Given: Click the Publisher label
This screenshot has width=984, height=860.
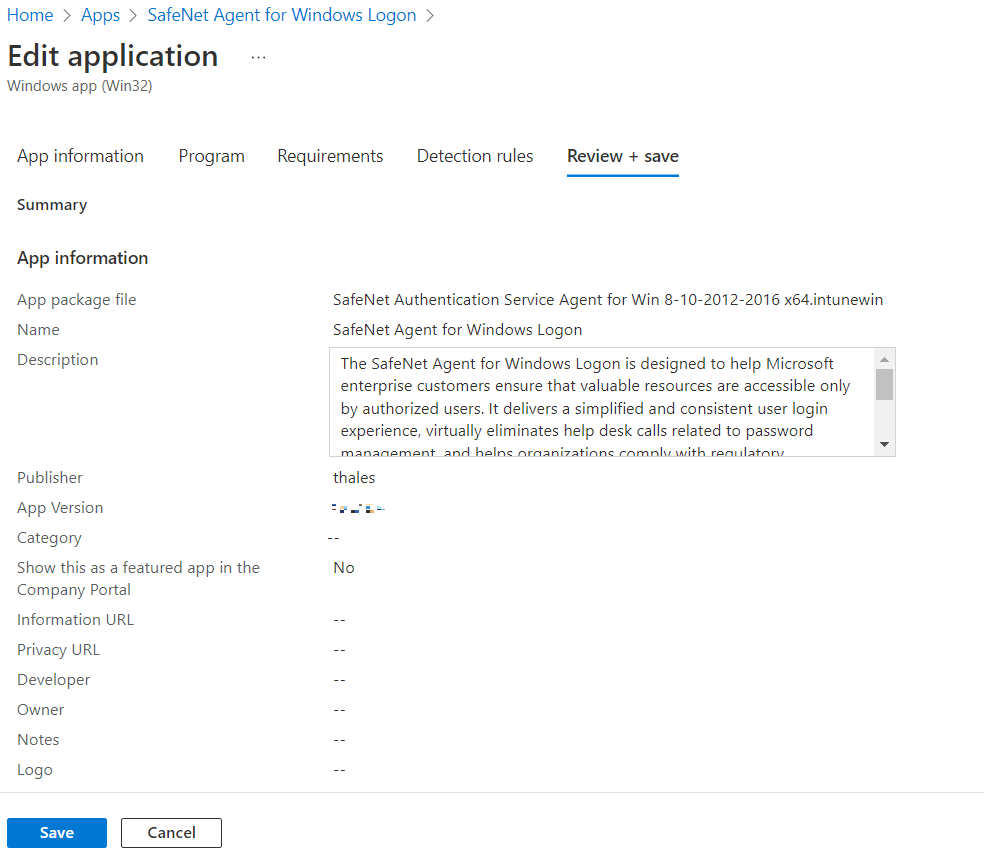Looking at the screenshot, I should (50, 478).
